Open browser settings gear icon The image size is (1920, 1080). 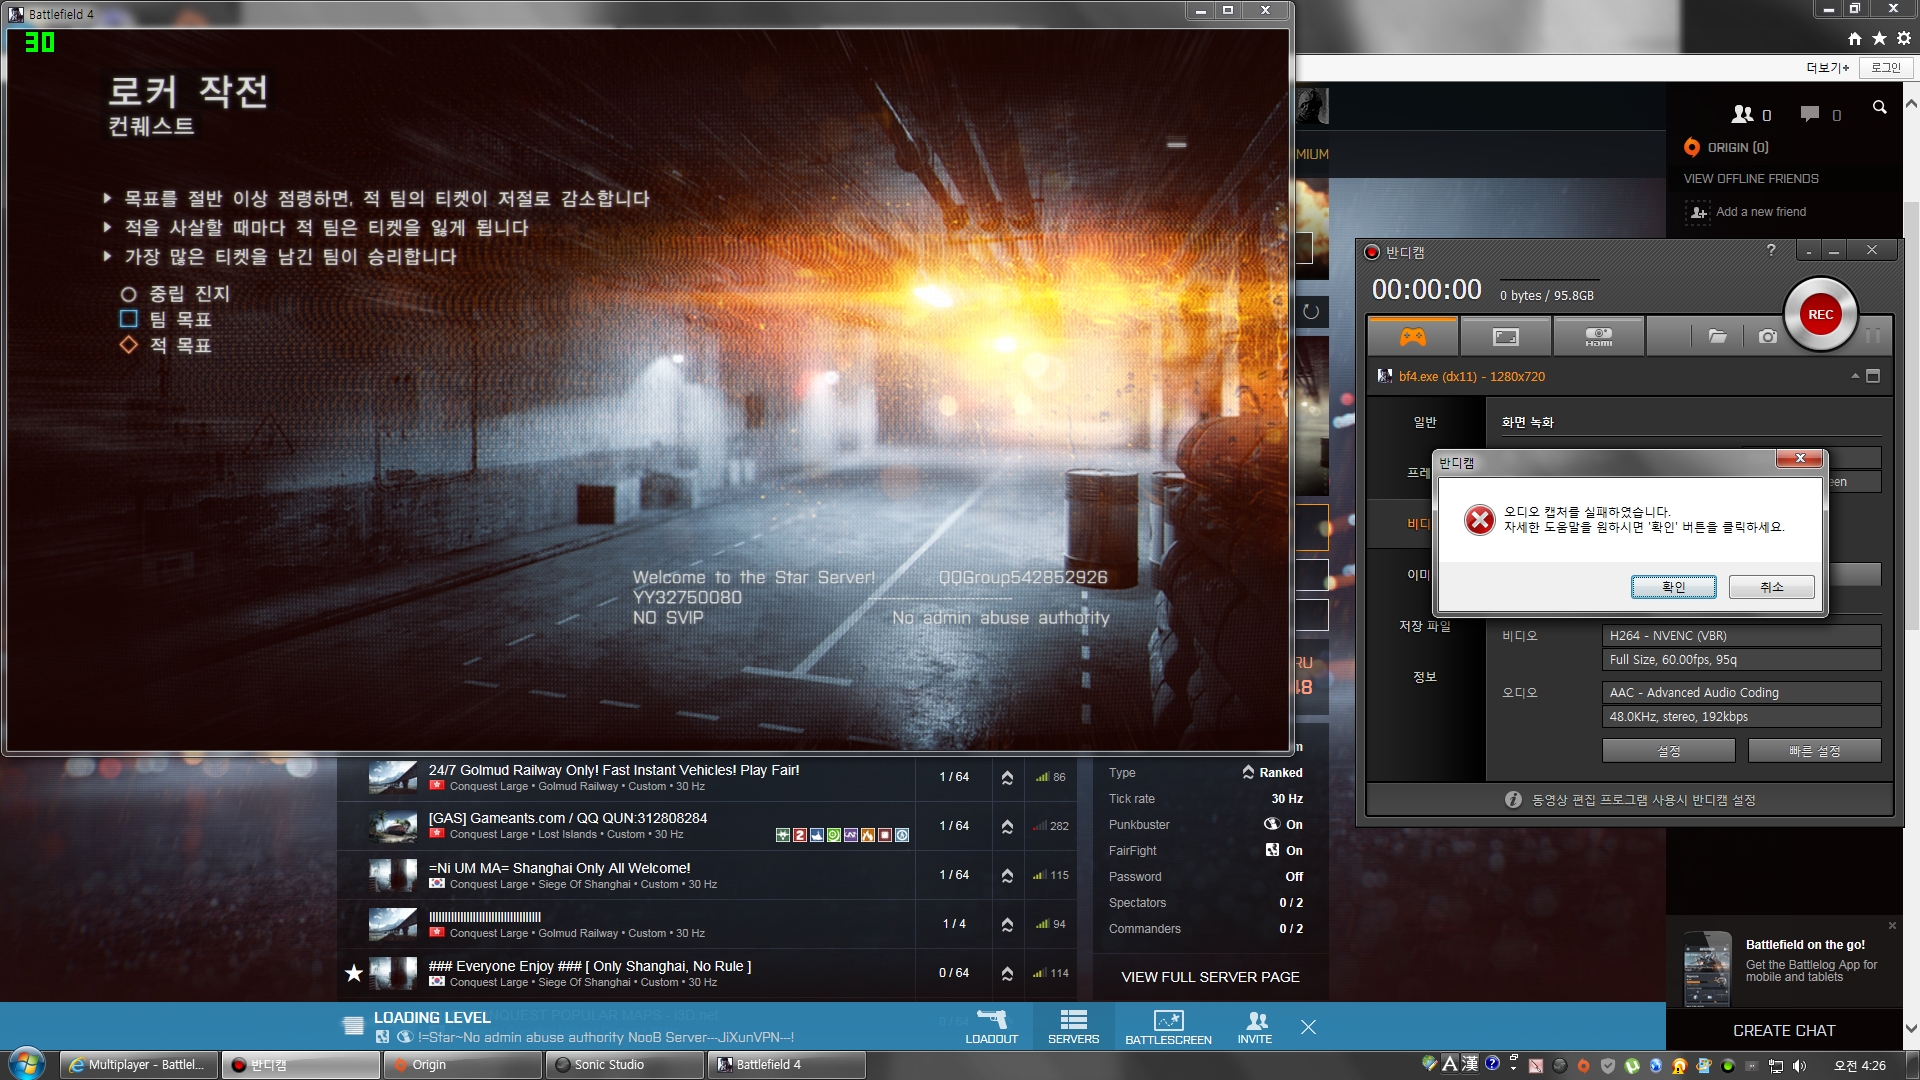click(1904, 38)
